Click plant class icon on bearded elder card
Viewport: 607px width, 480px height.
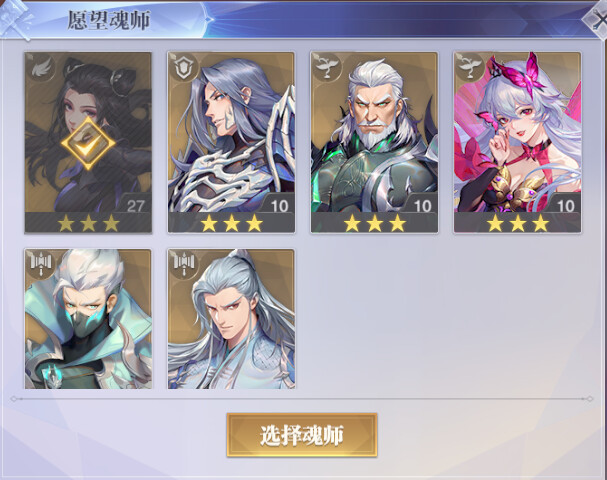pos(326,68)
